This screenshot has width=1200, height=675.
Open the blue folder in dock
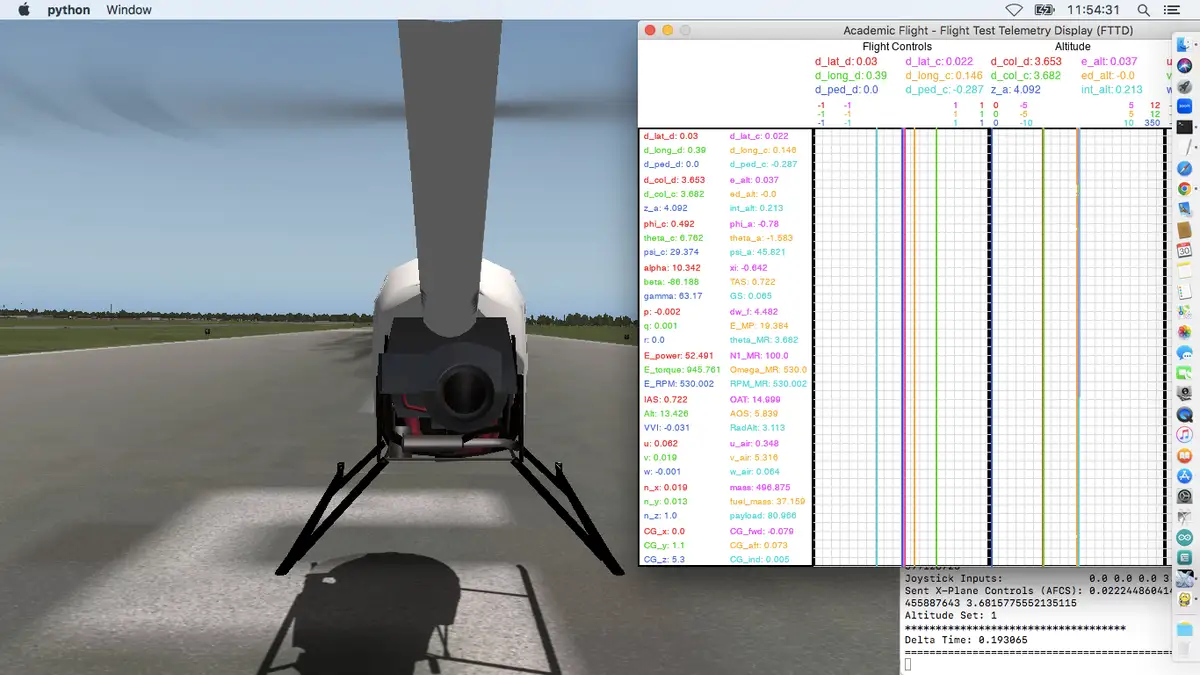1184,629
